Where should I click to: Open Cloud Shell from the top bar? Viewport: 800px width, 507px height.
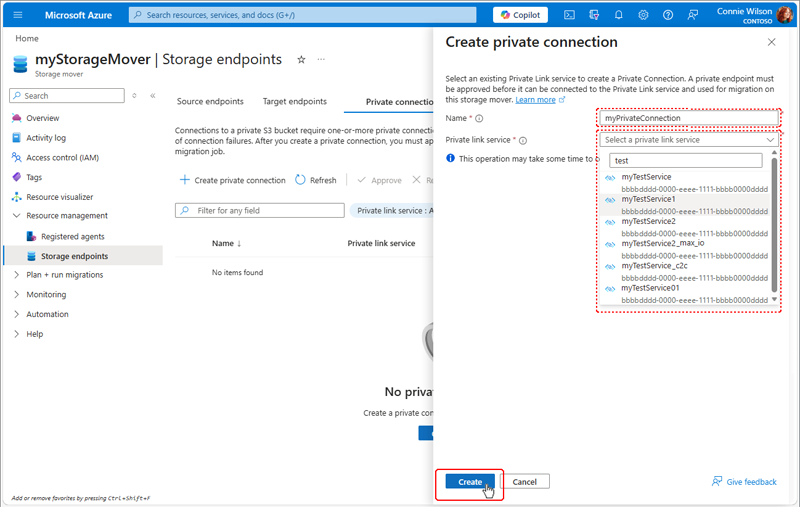(x=569, y=15)
